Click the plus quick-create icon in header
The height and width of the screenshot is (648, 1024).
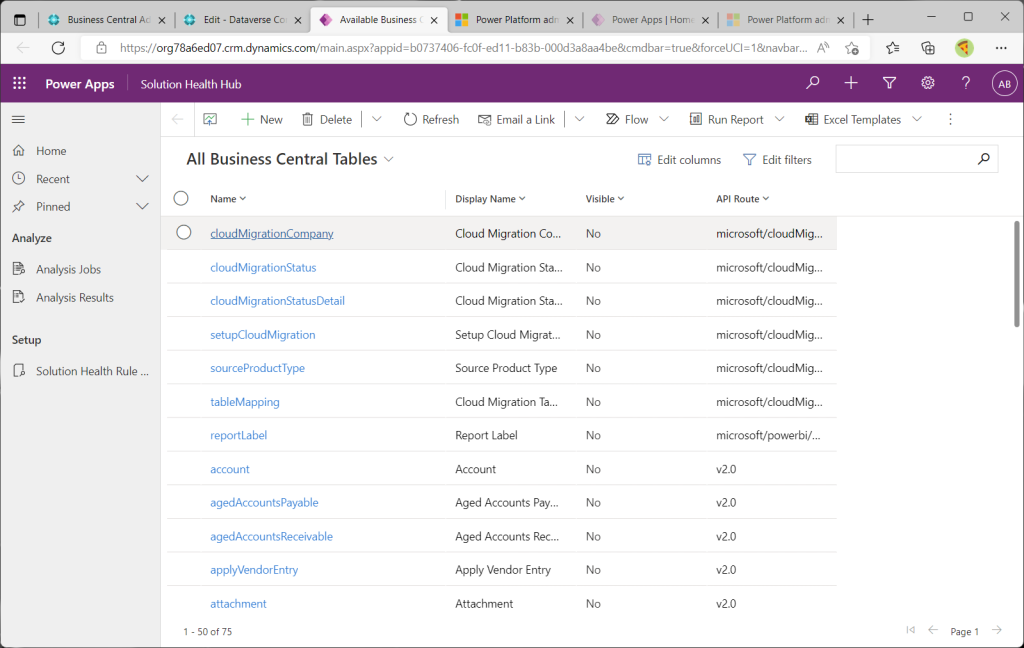[851, 83]
